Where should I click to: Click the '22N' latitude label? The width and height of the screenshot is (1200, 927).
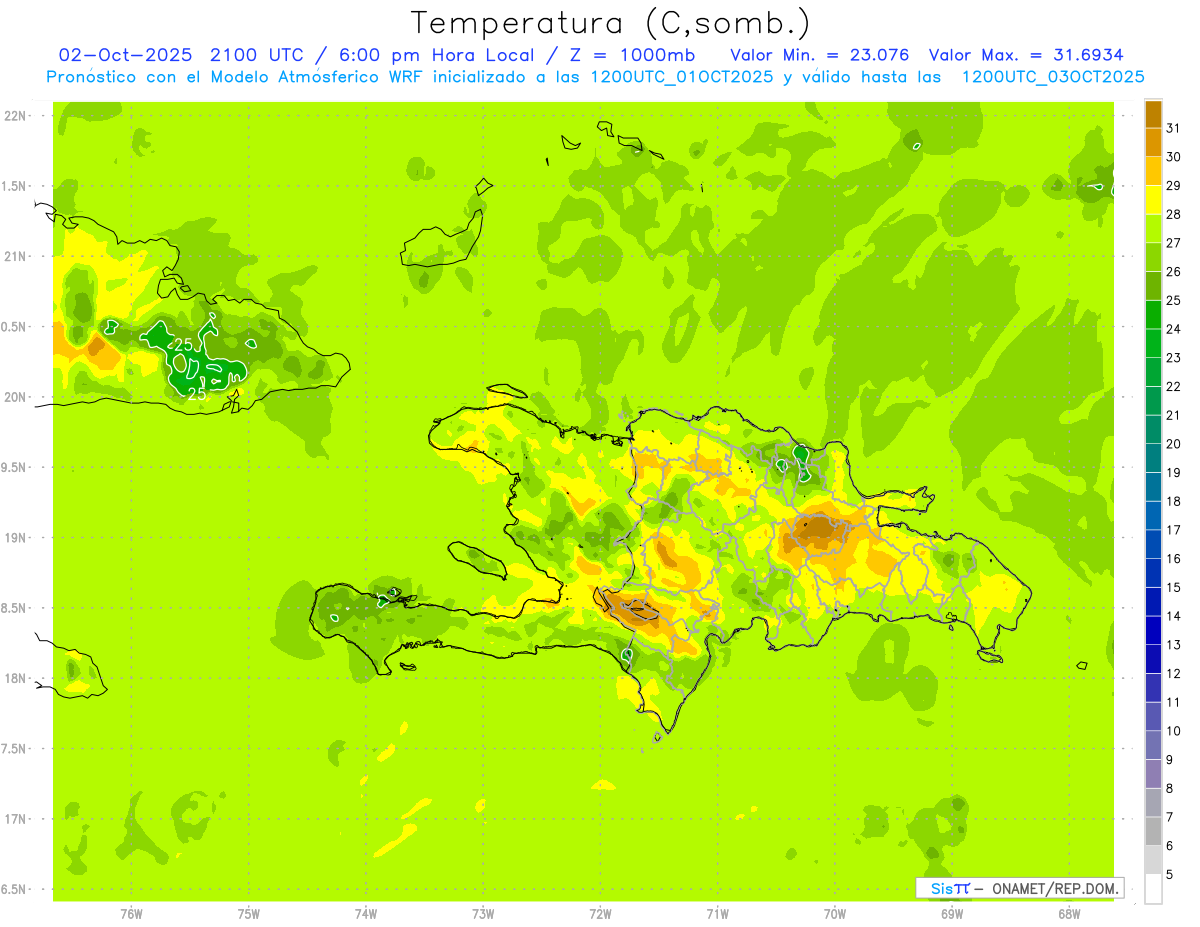click(x=16, y=116)
